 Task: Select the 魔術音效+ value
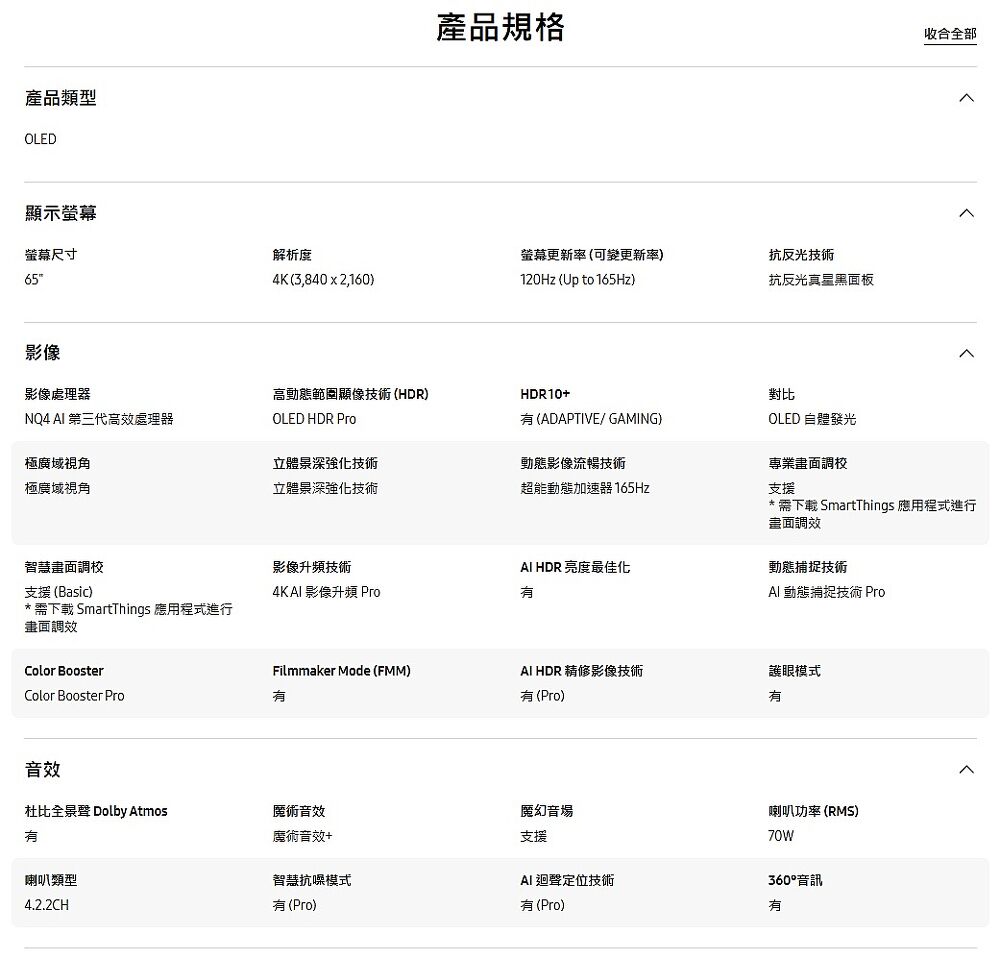302,836
